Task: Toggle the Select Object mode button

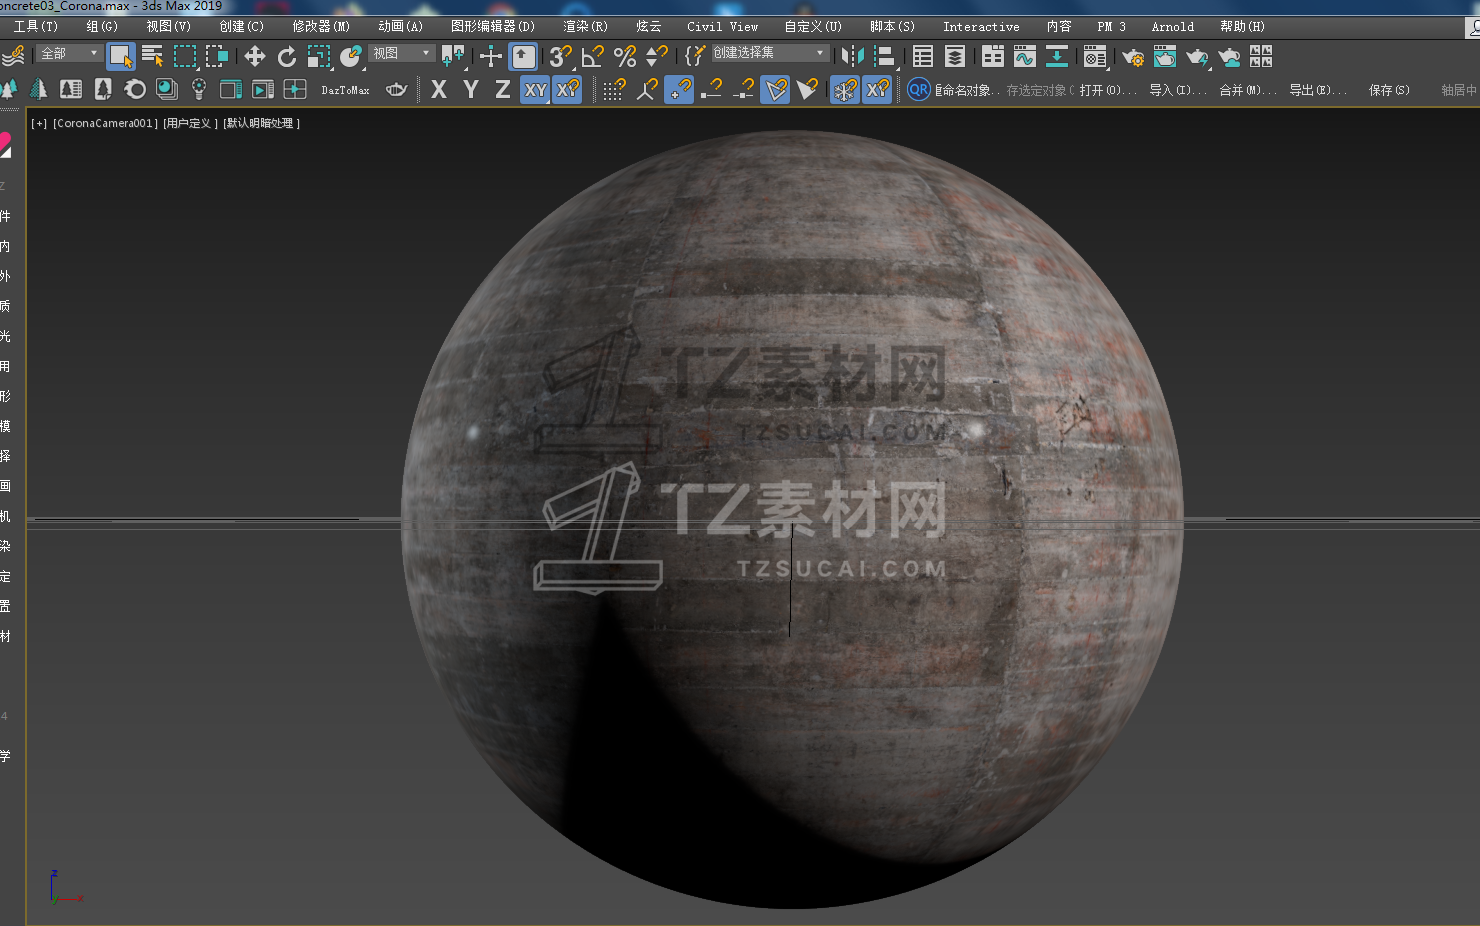Action: [x=121, y=57]
